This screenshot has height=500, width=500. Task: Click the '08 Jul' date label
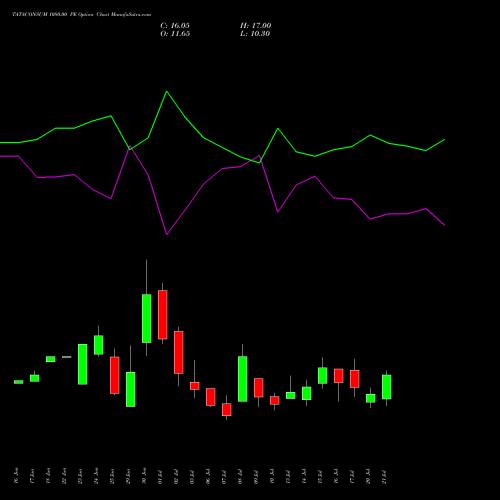click(240, 476)
